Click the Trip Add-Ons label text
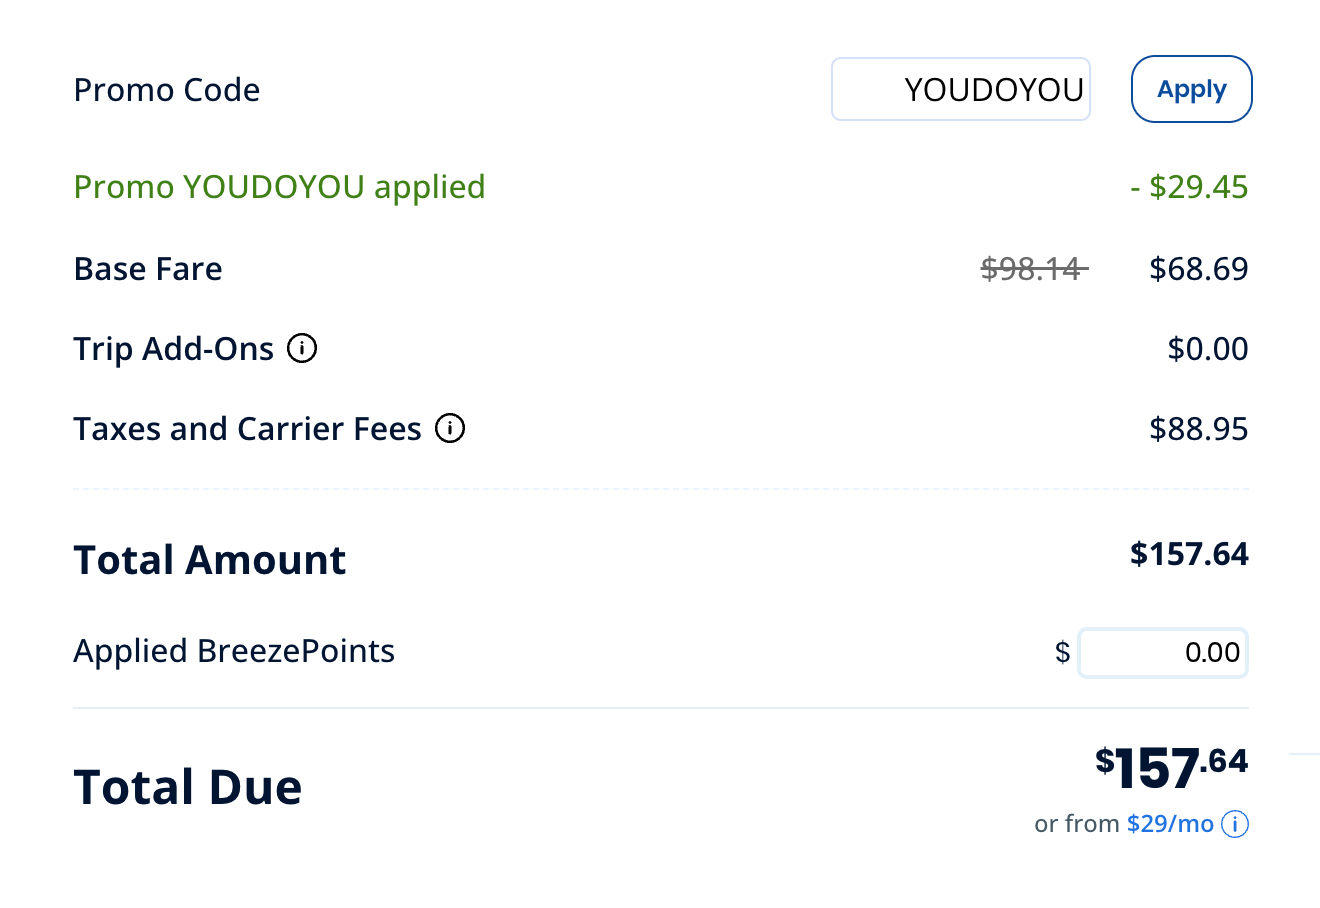This screenshot has width=1320, height=908. (173, 349)
